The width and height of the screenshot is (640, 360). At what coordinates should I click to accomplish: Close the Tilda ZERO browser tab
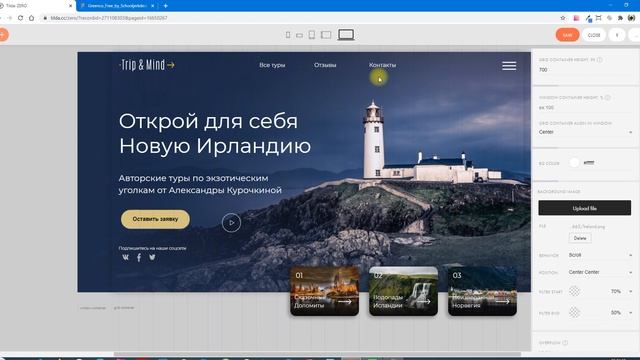click(x=70, y=6)
